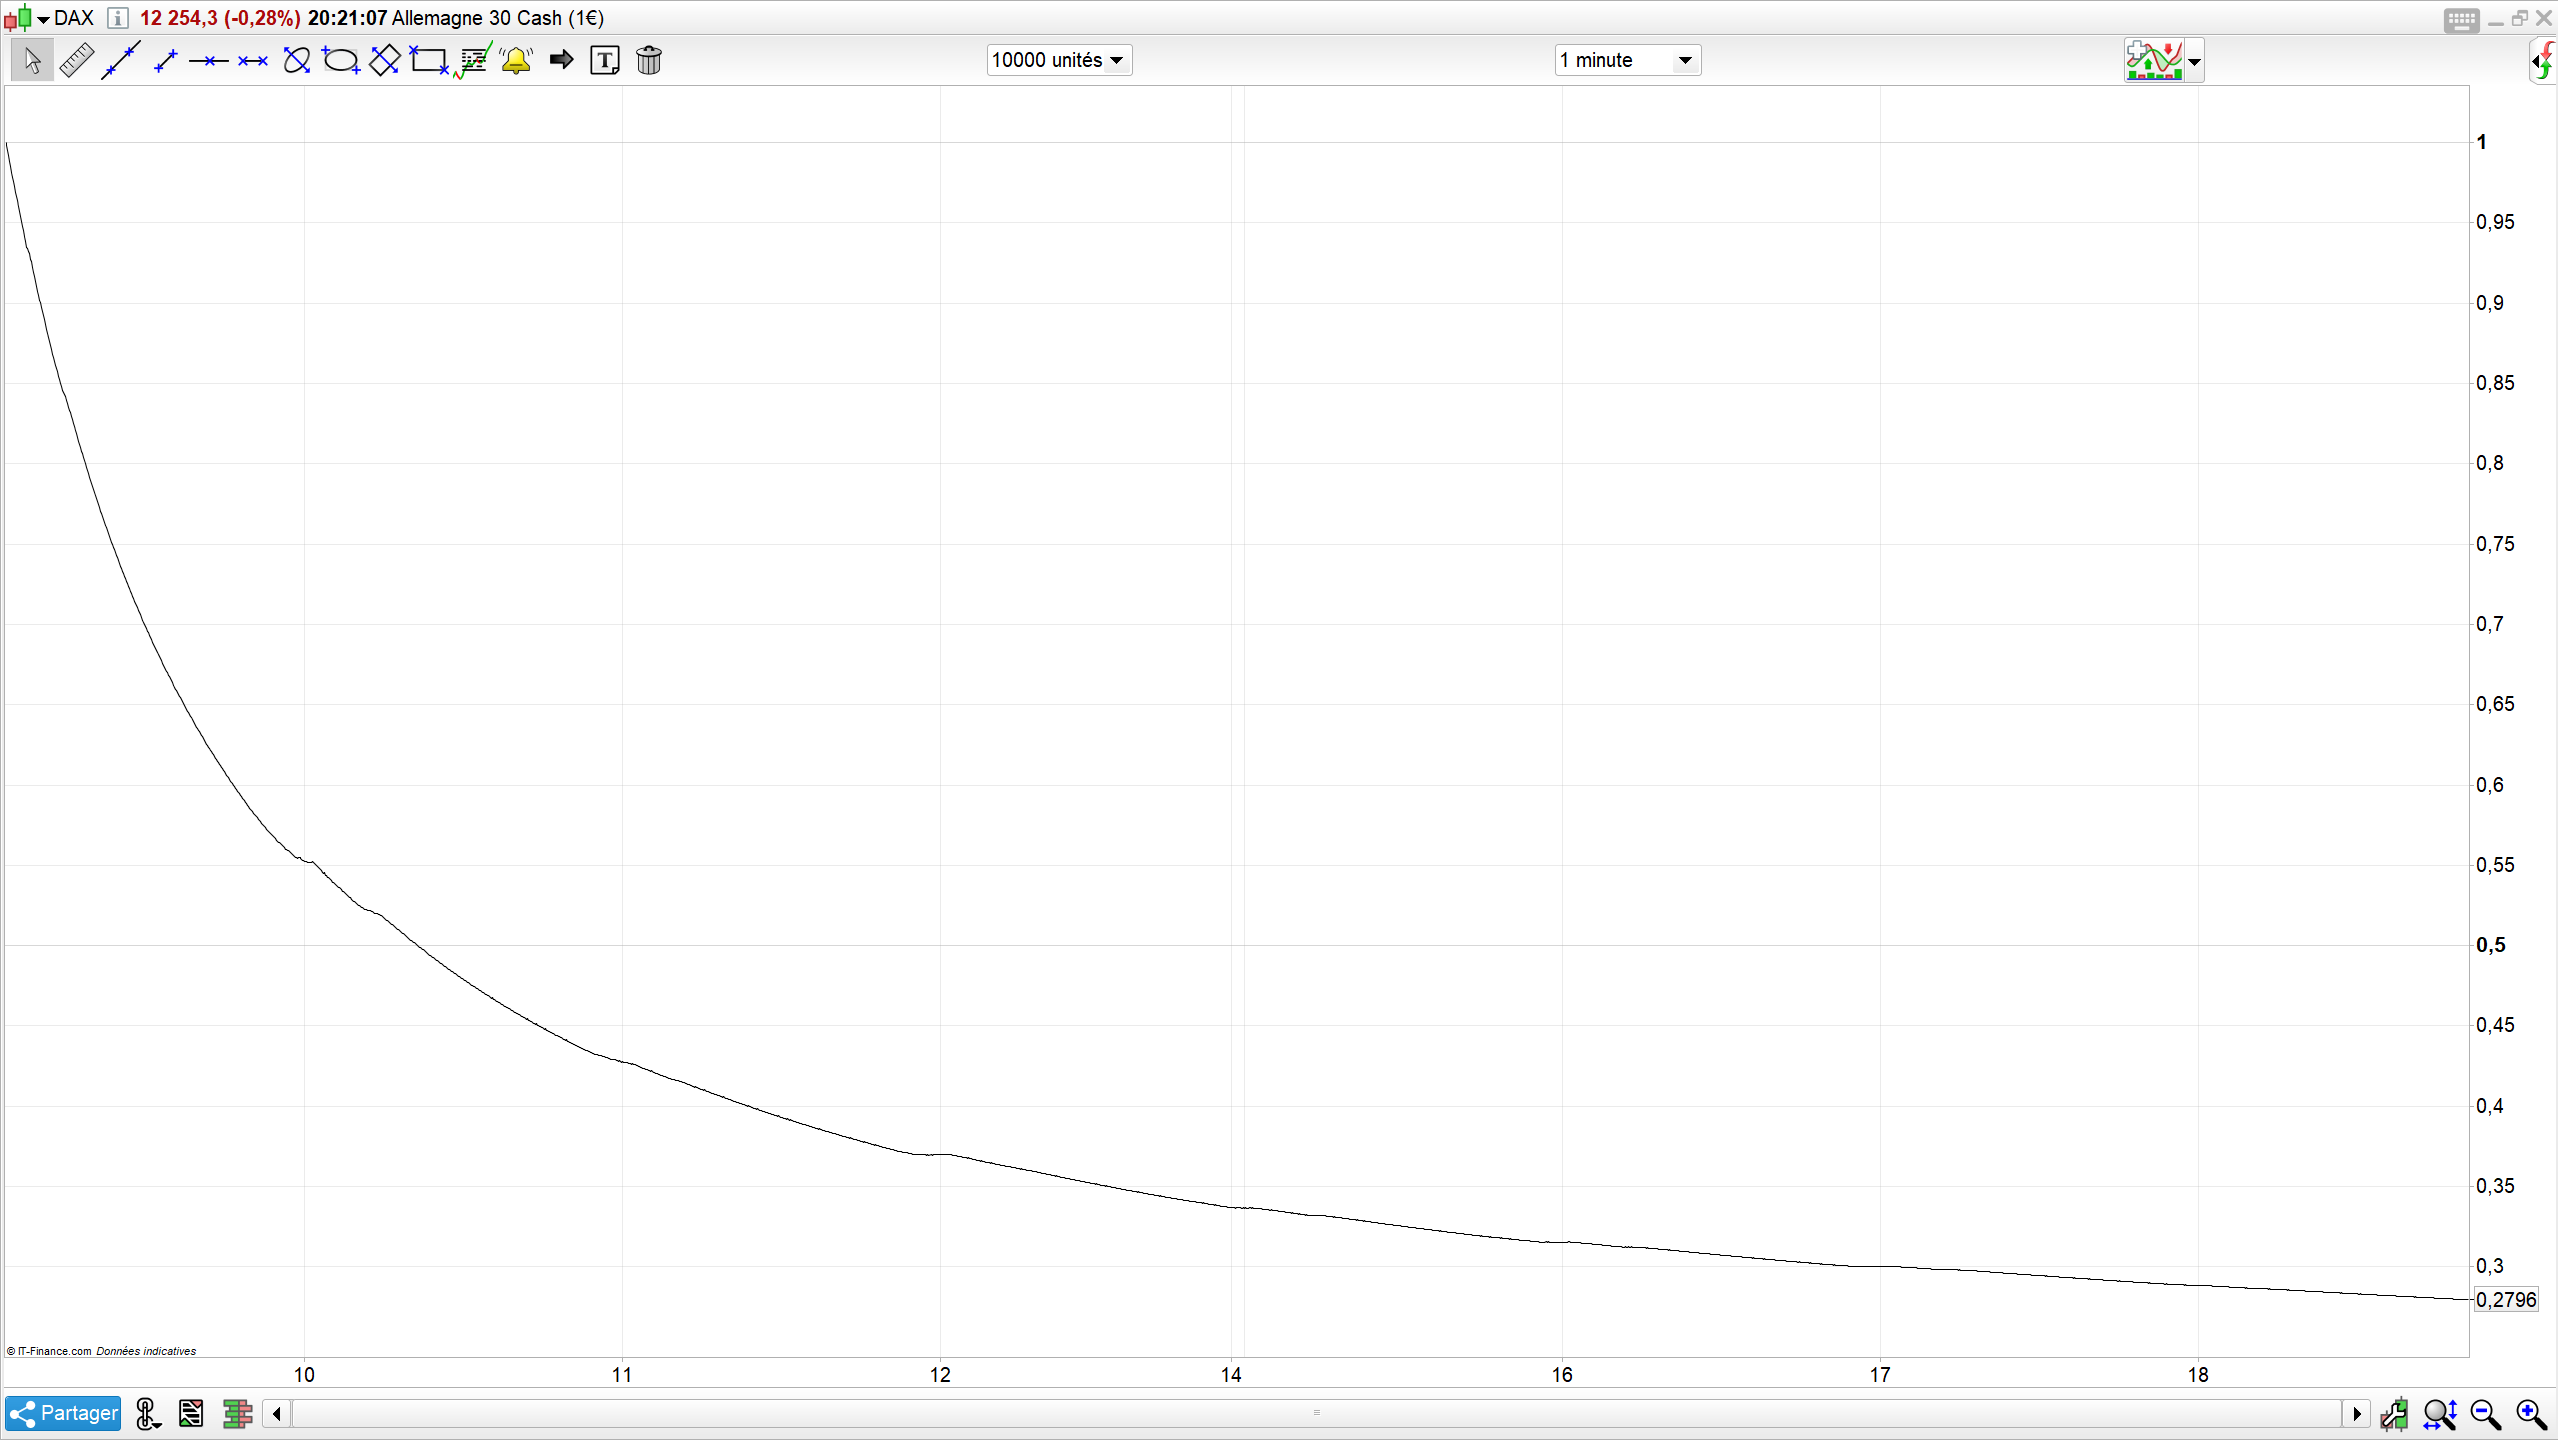Select the rectangle drawing tool

429,61
